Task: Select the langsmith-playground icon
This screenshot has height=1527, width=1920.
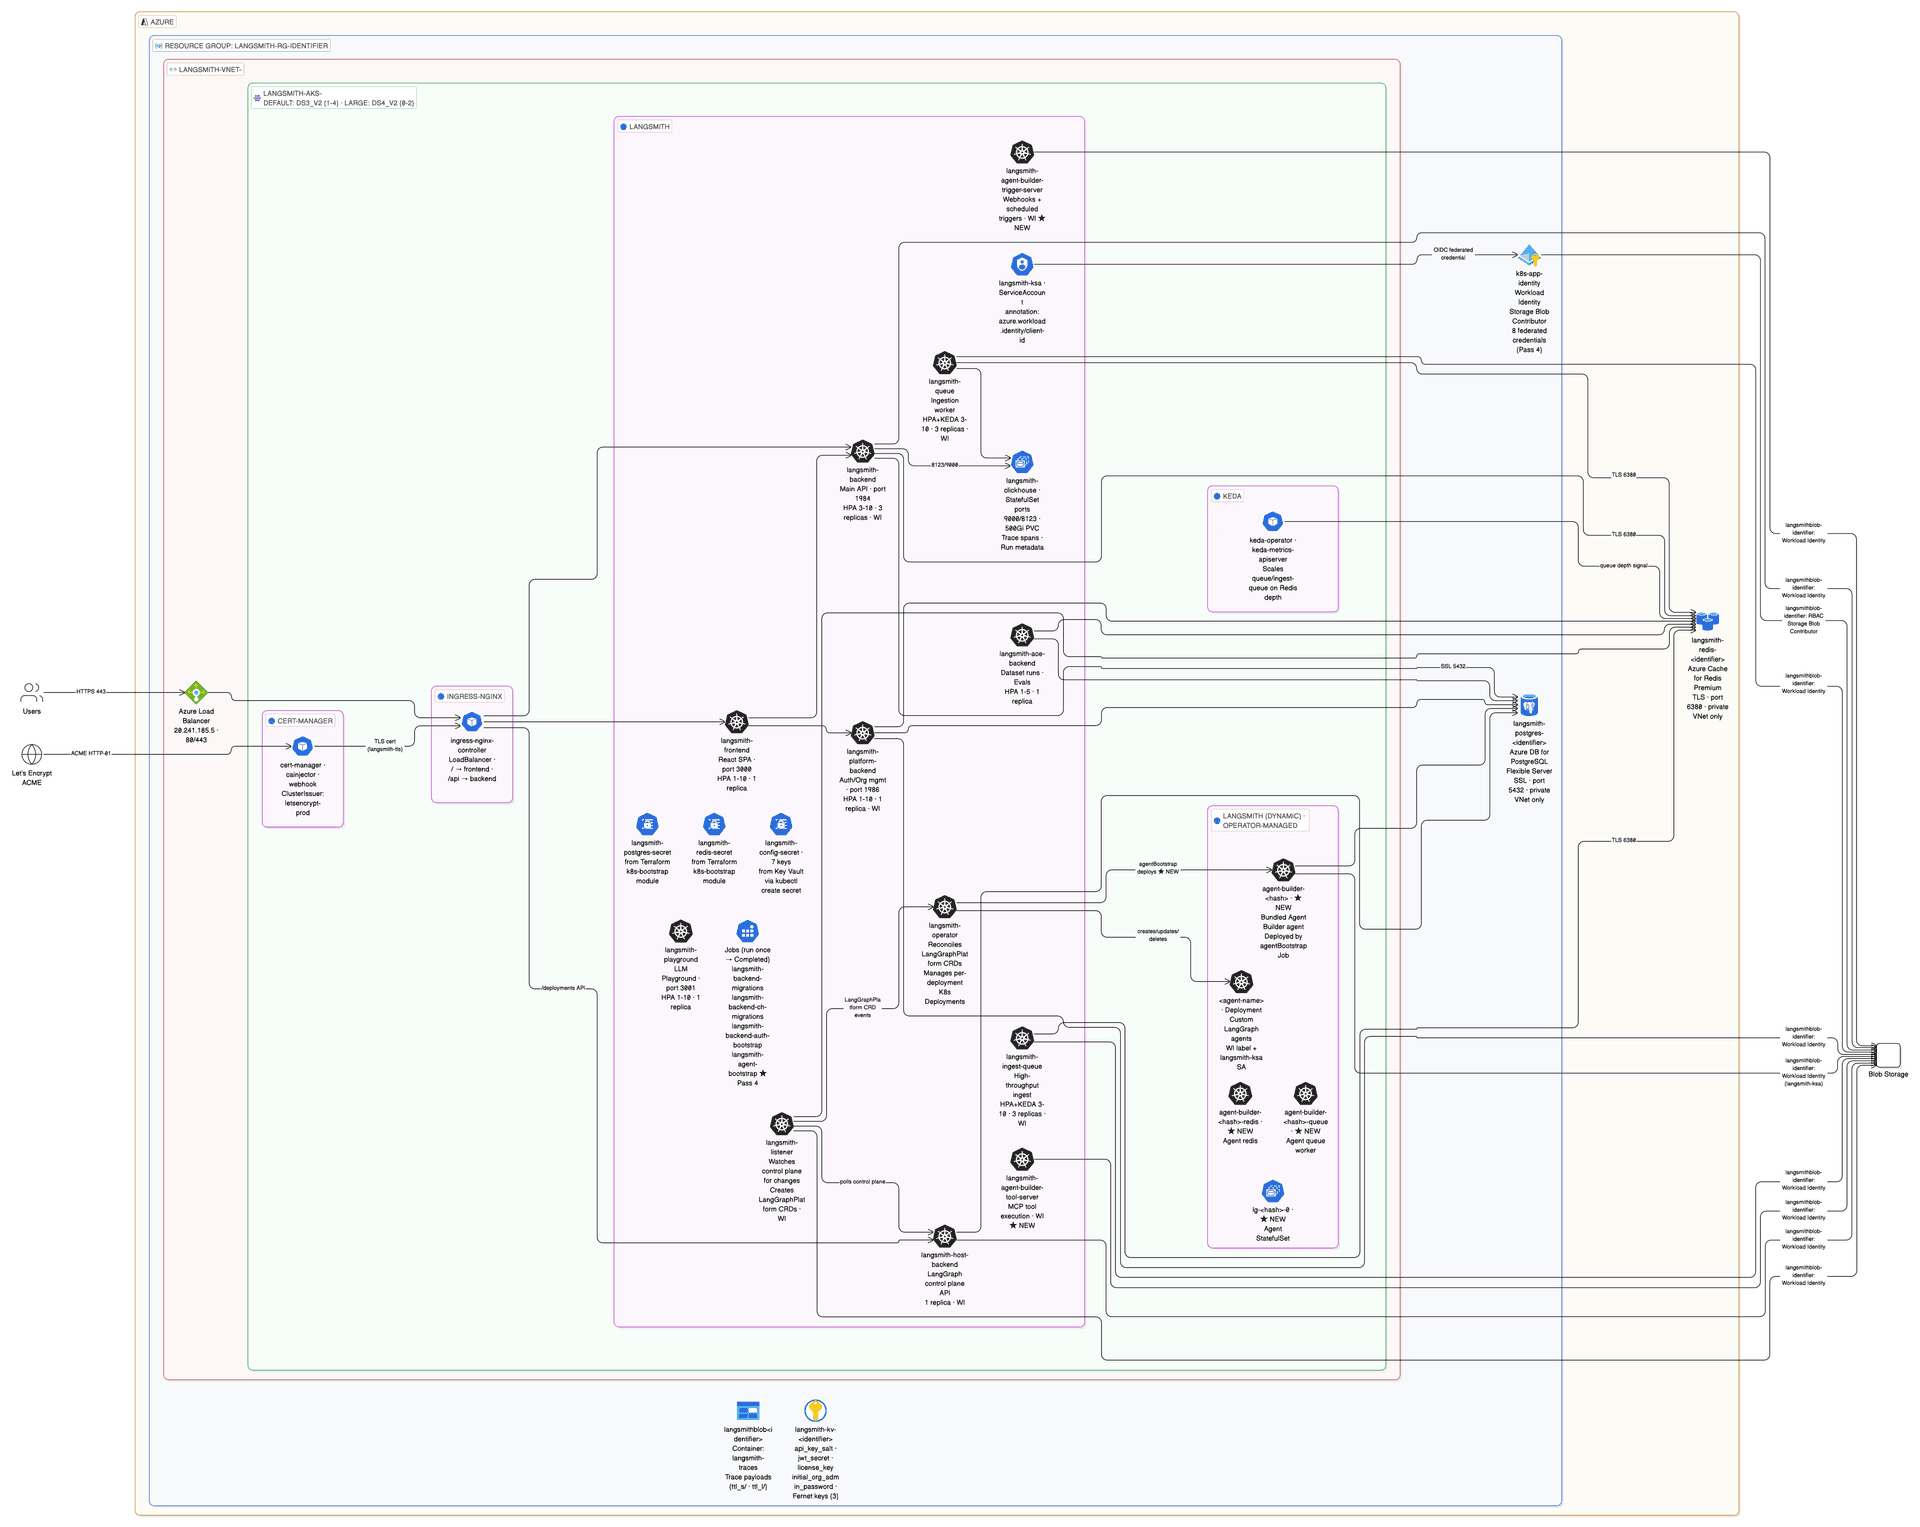Action: pos(681,932)
